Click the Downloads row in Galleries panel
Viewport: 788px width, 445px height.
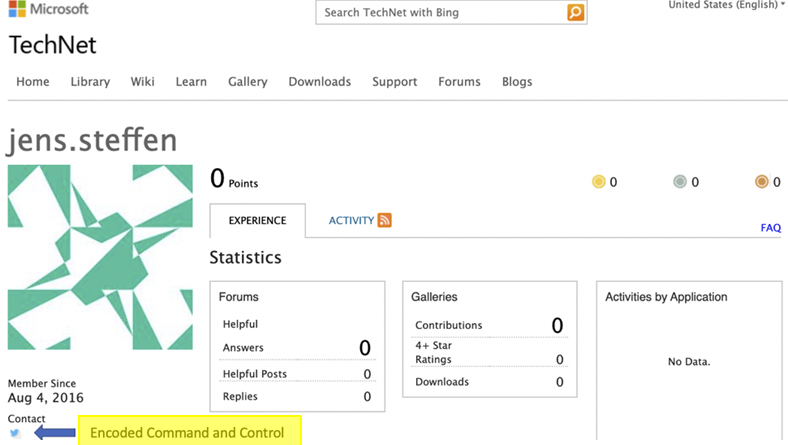pyautogui.click(x=489, y=382)
